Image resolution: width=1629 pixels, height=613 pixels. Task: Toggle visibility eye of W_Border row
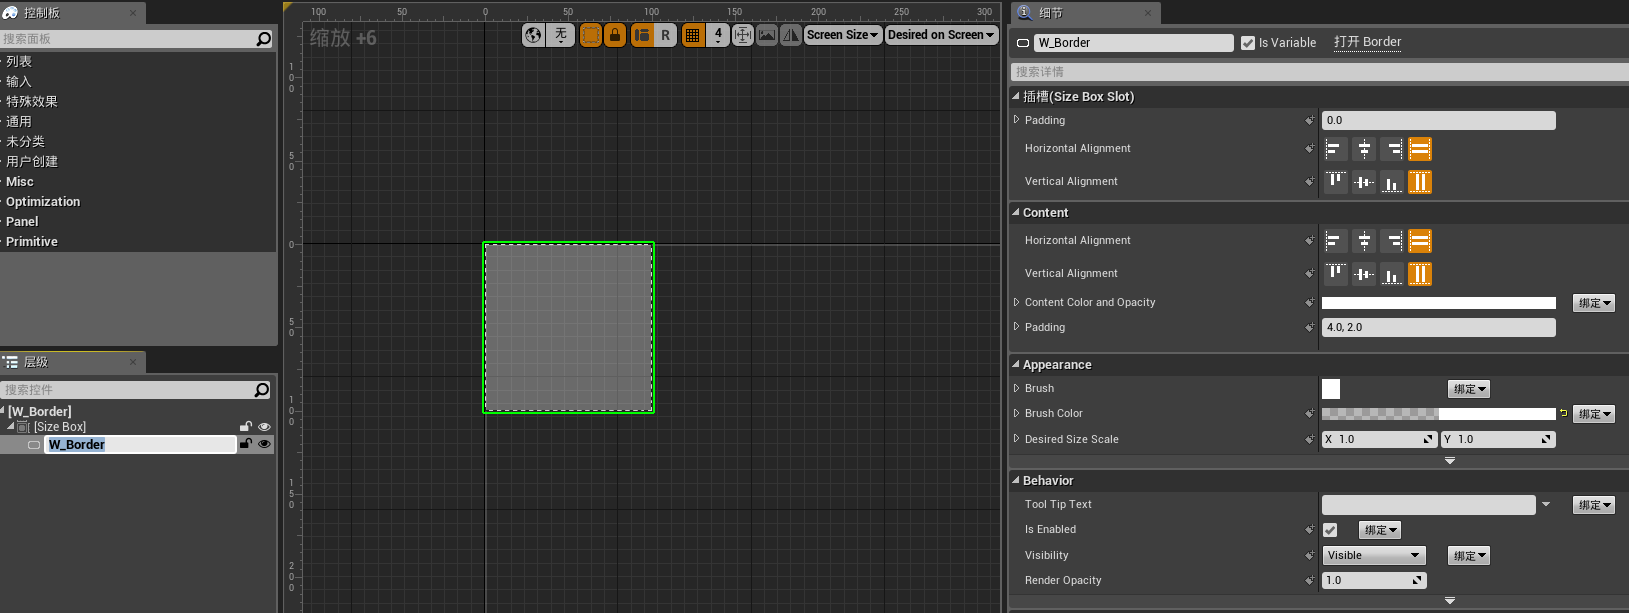(265, 444)
